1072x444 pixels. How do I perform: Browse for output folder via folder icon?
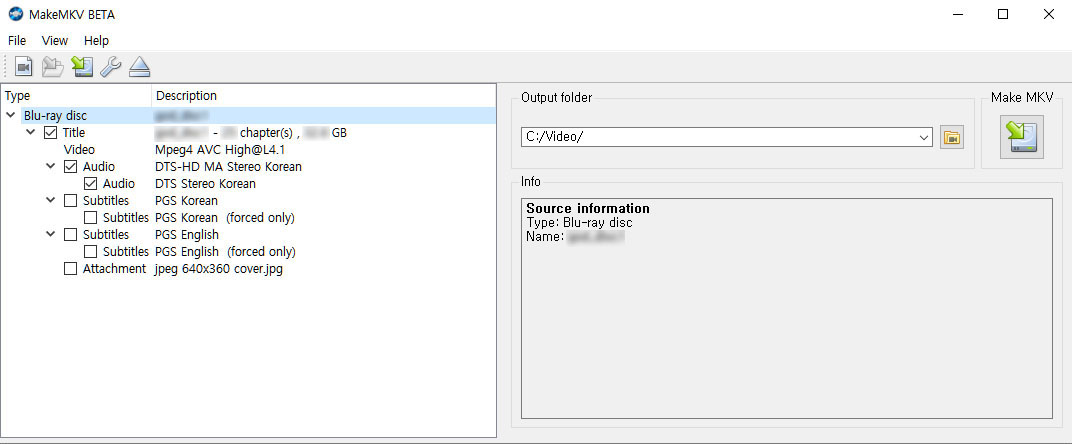click(x=952, y=138)
